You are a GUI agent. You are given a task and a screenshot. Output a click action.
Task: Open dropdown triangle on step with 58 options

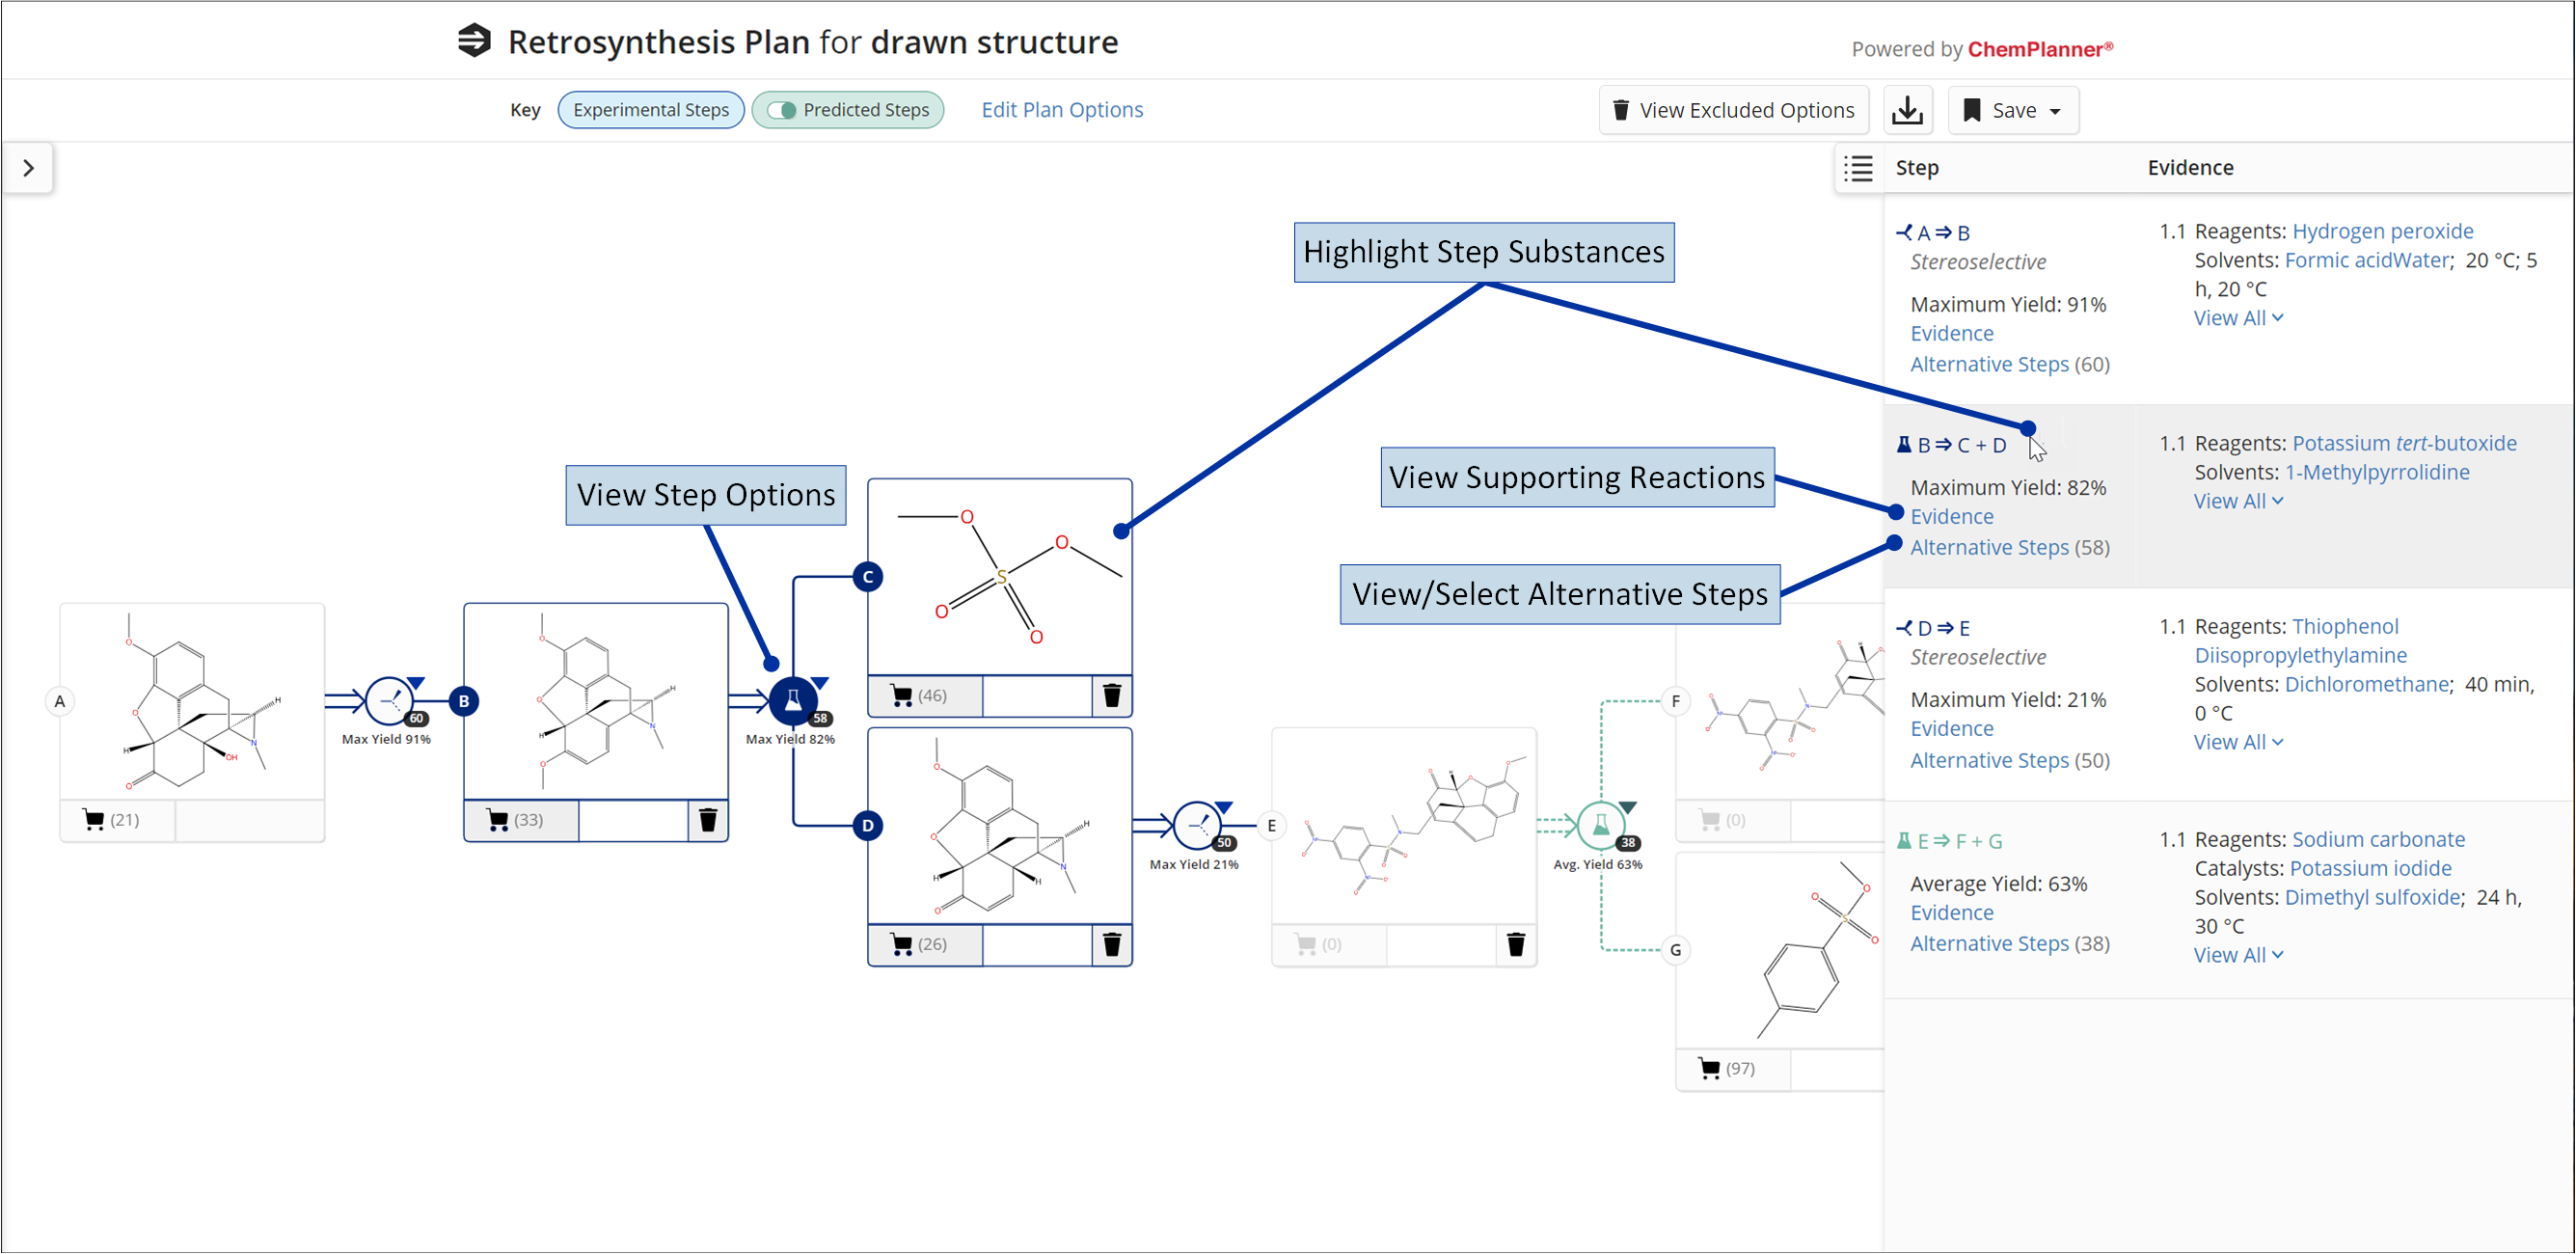pos(820,683)
